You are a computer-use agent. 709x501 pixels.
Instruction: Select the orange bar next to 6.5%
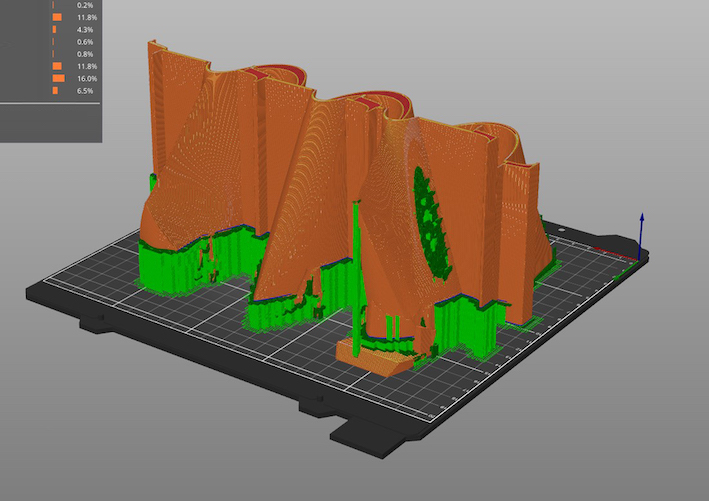coord(55,91)
